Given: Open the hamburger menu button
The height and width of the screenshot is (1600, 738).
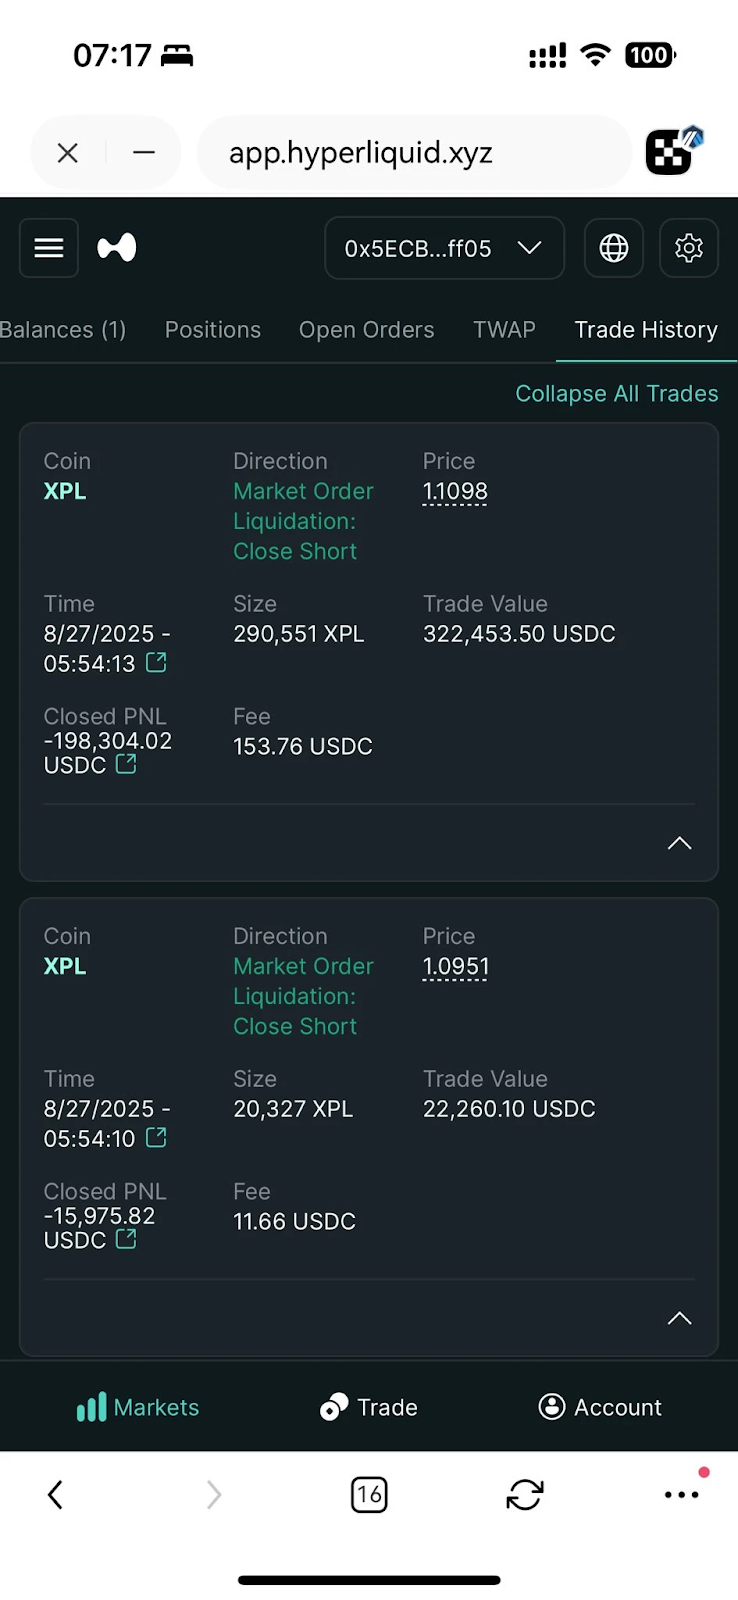Looking at the screenshot, I should point(49,248).
